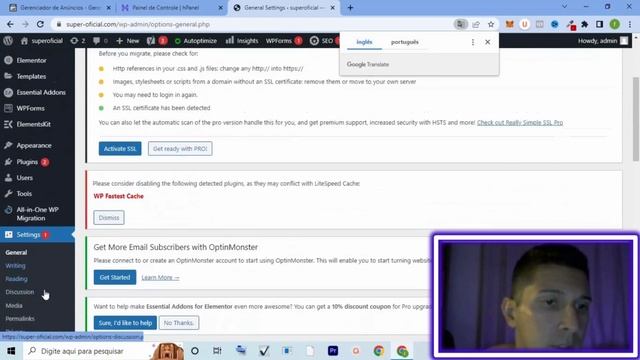Open the Chrome profile avatar
This screenshot has width=640, height=360.
point(615,24)
